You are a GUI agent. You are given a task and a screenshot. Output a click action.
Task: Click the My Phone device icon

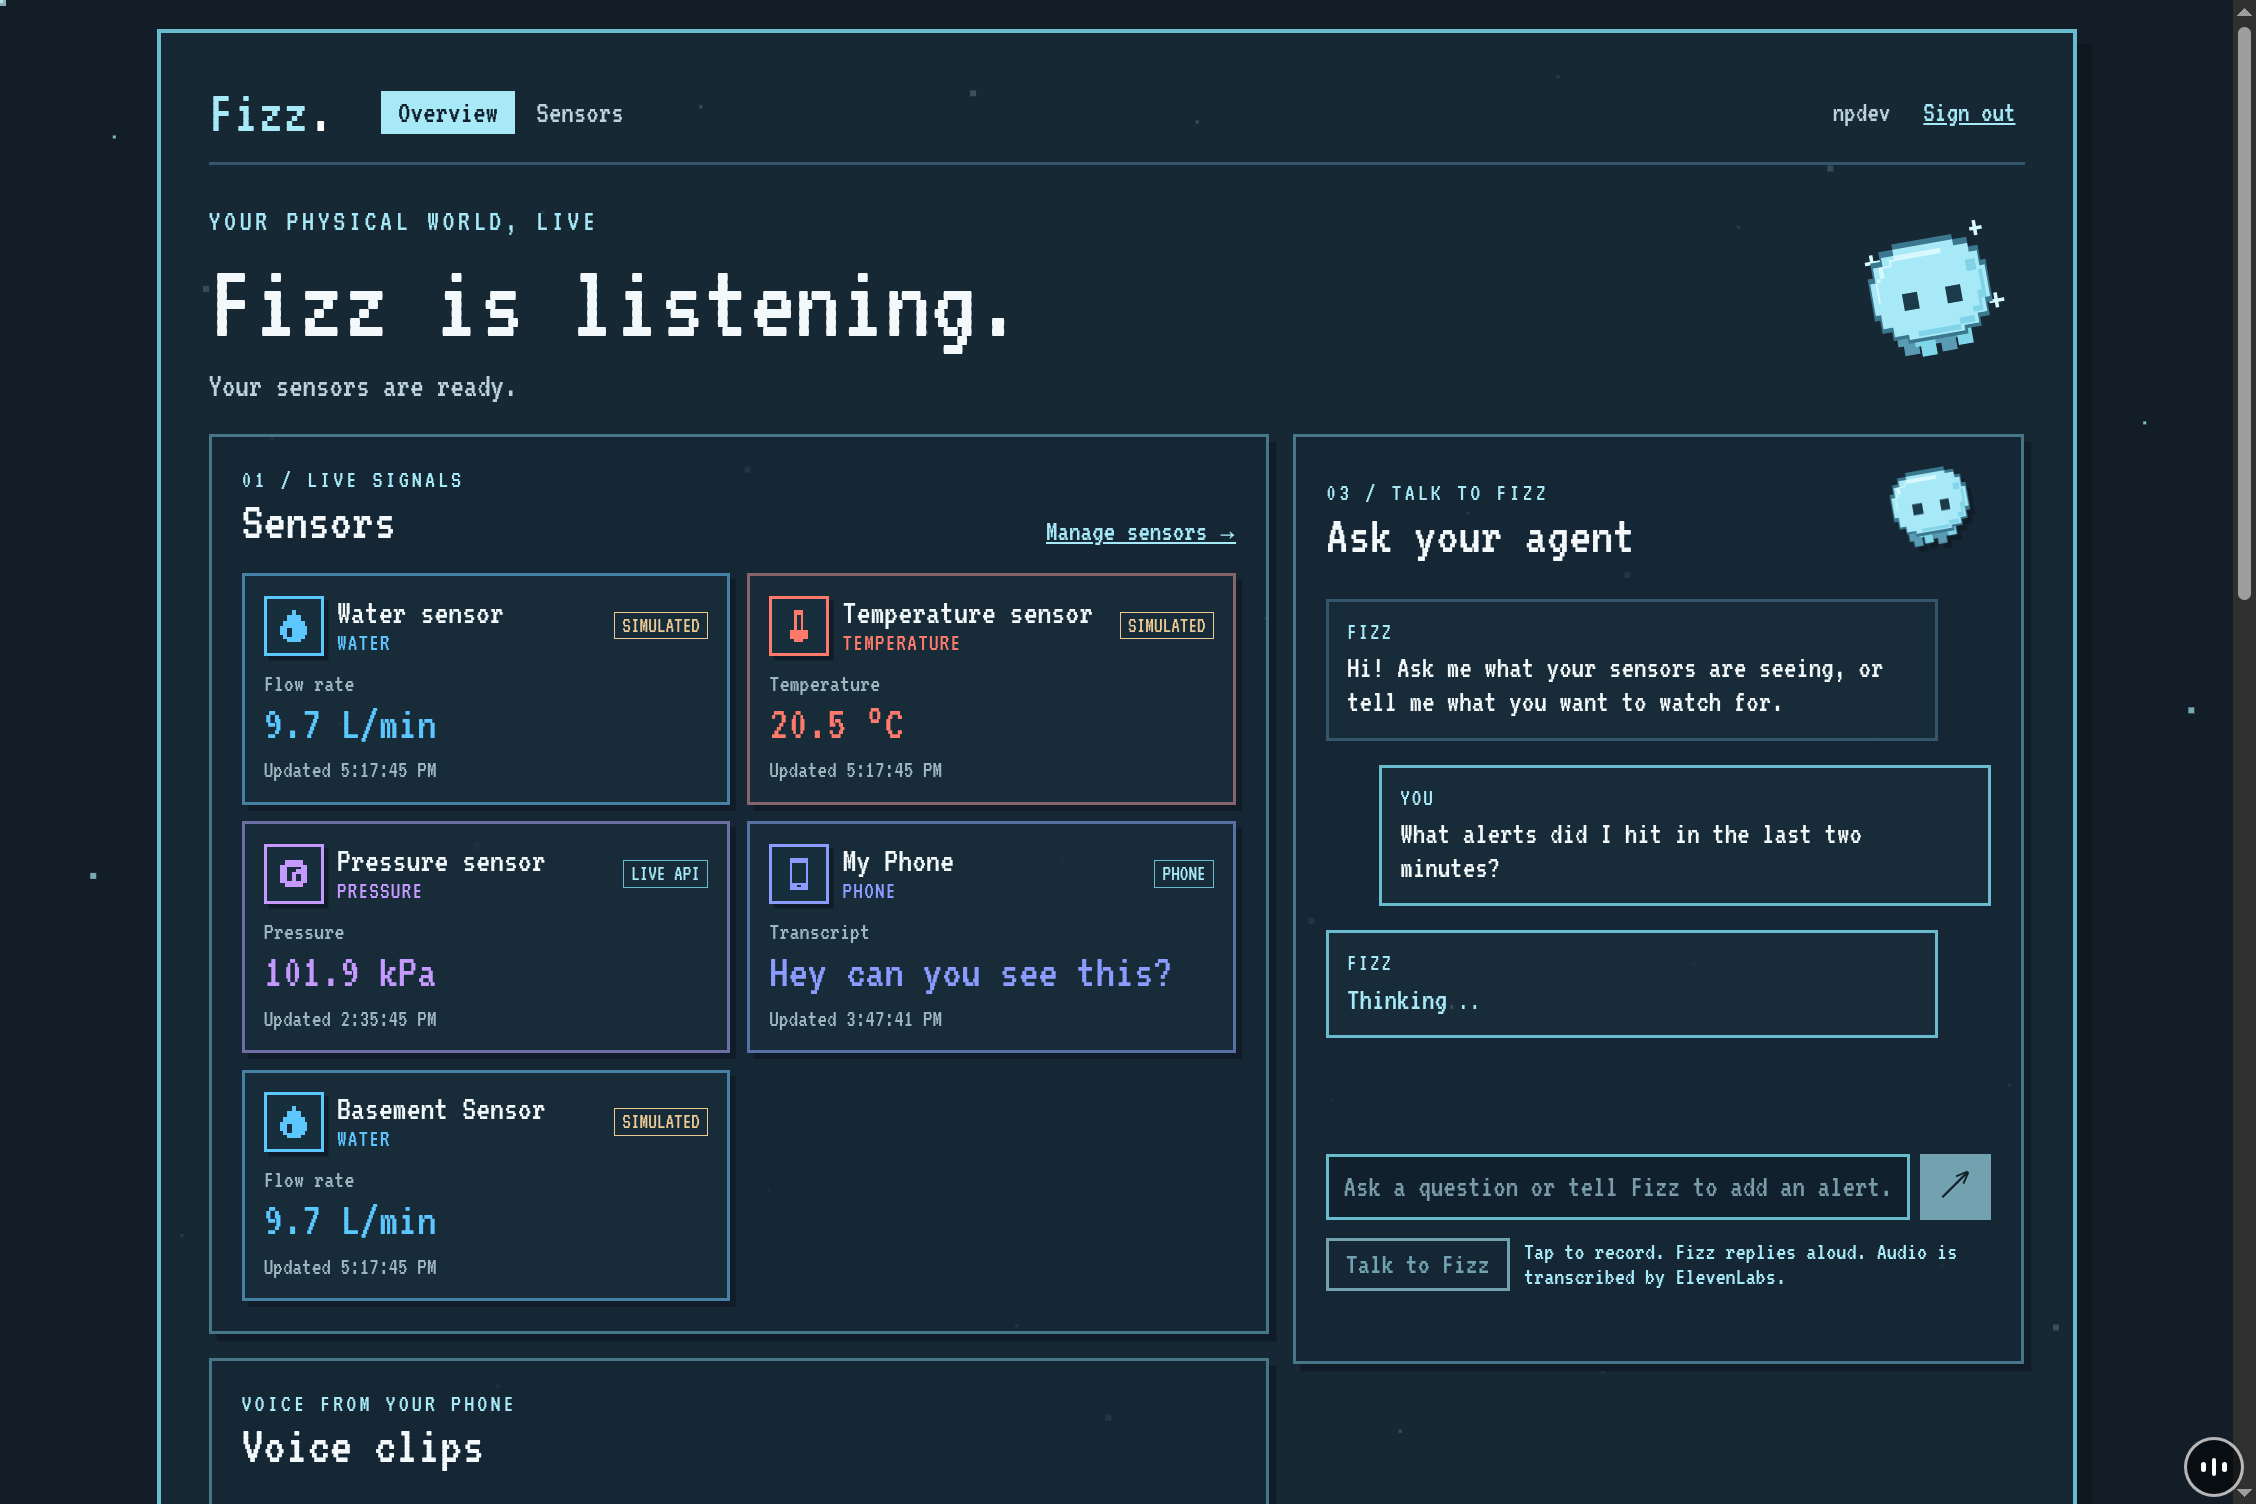pyautogui.click(x=798, y=874)
